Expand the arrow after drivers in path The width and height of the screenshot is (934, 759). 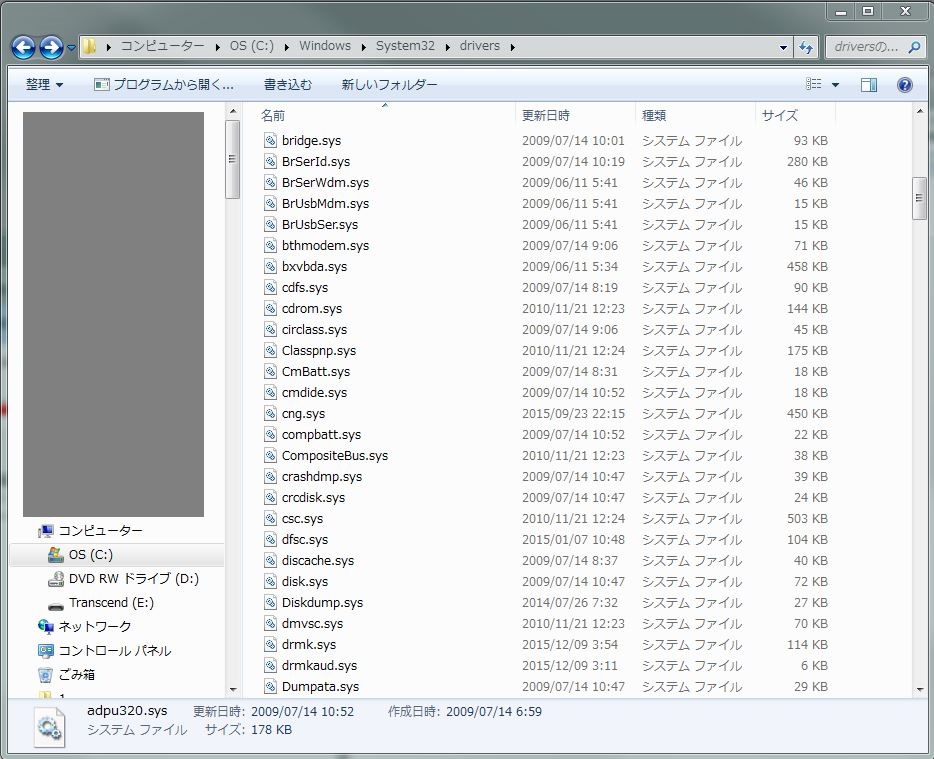tap(512, 47)
